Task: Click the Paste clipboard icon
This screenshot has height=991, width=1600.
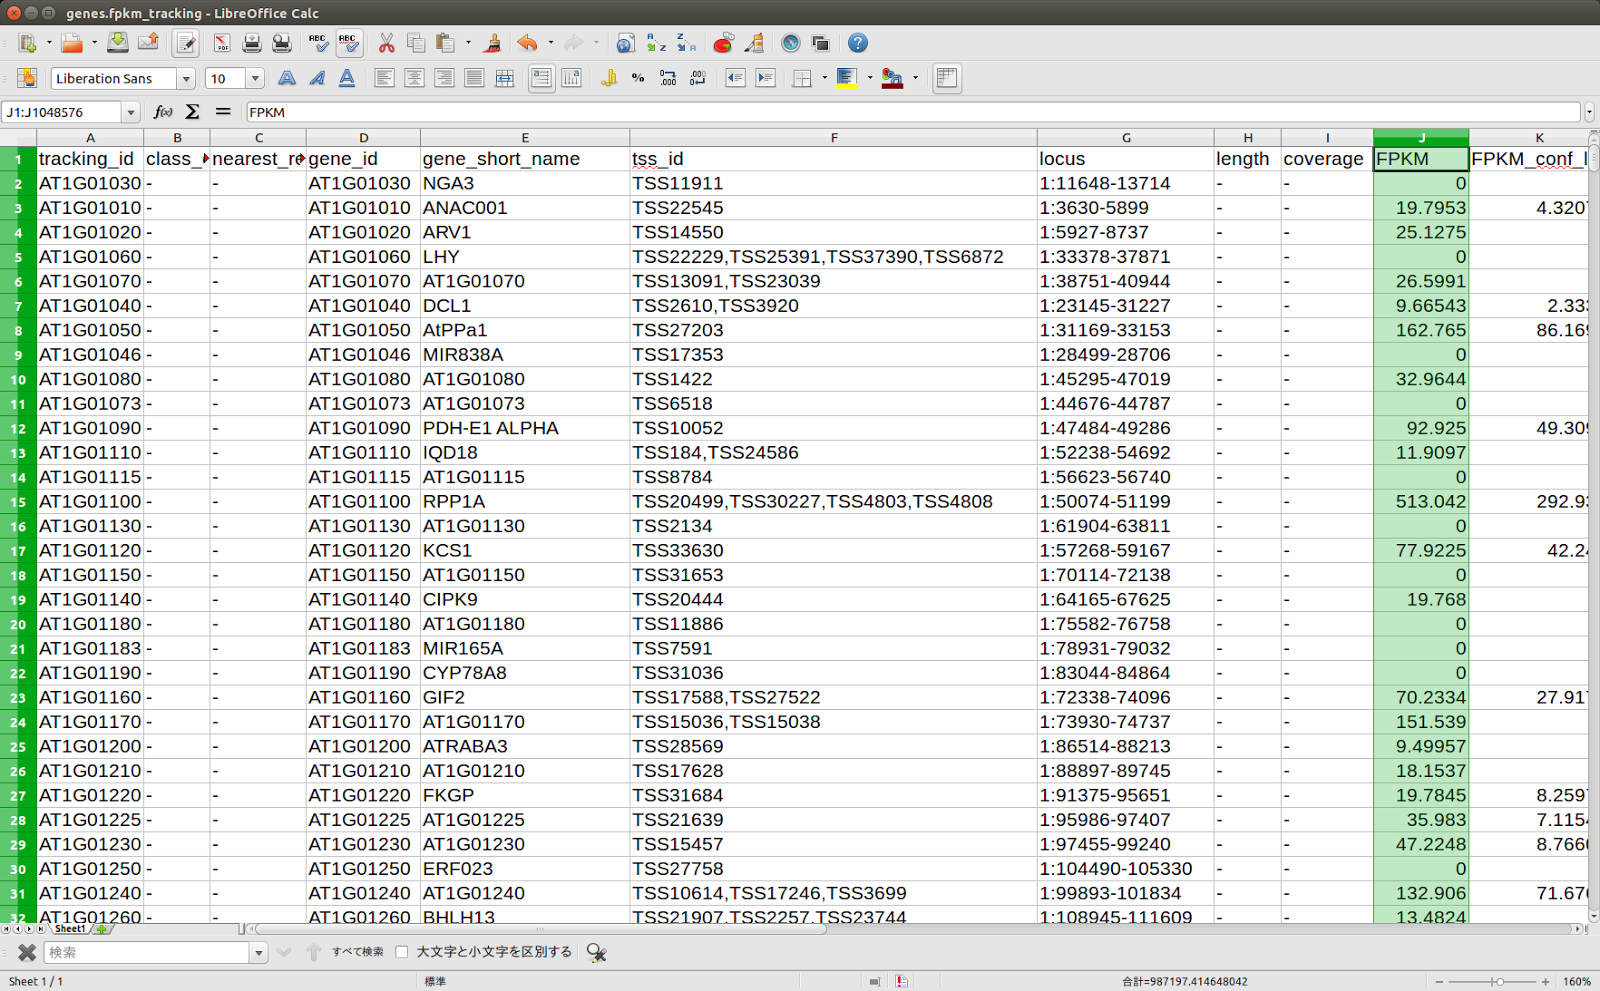Action: coord(446,43)
